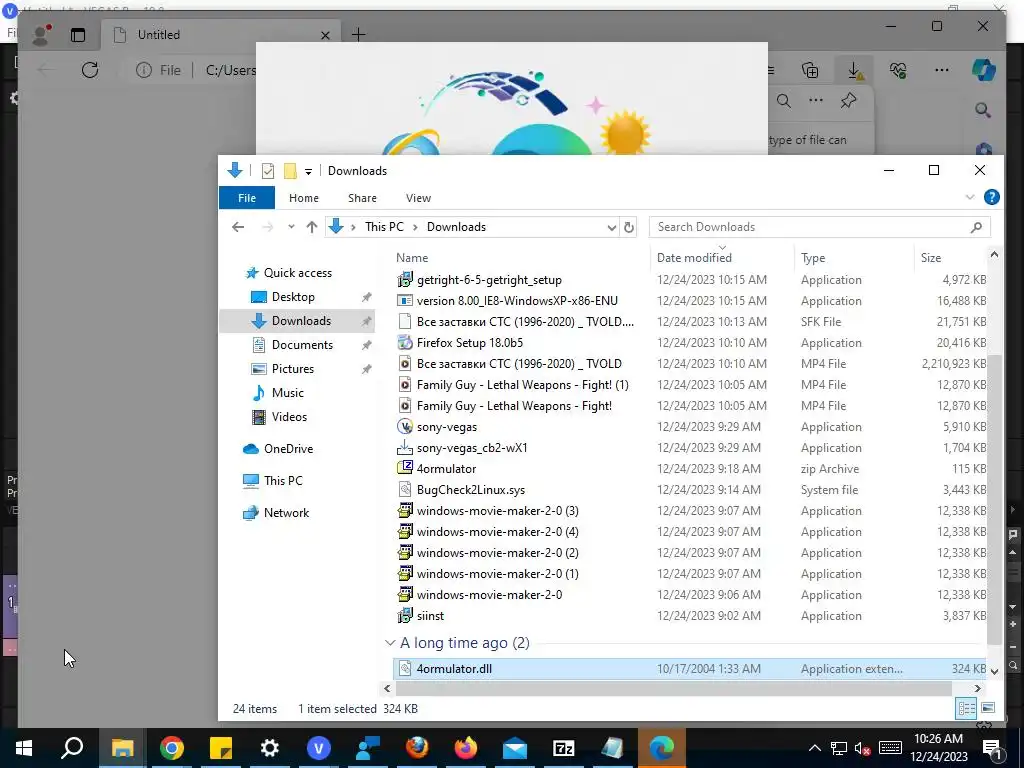Open Edge profile icon
The image size is (1024, 768).
click(41, 35)
